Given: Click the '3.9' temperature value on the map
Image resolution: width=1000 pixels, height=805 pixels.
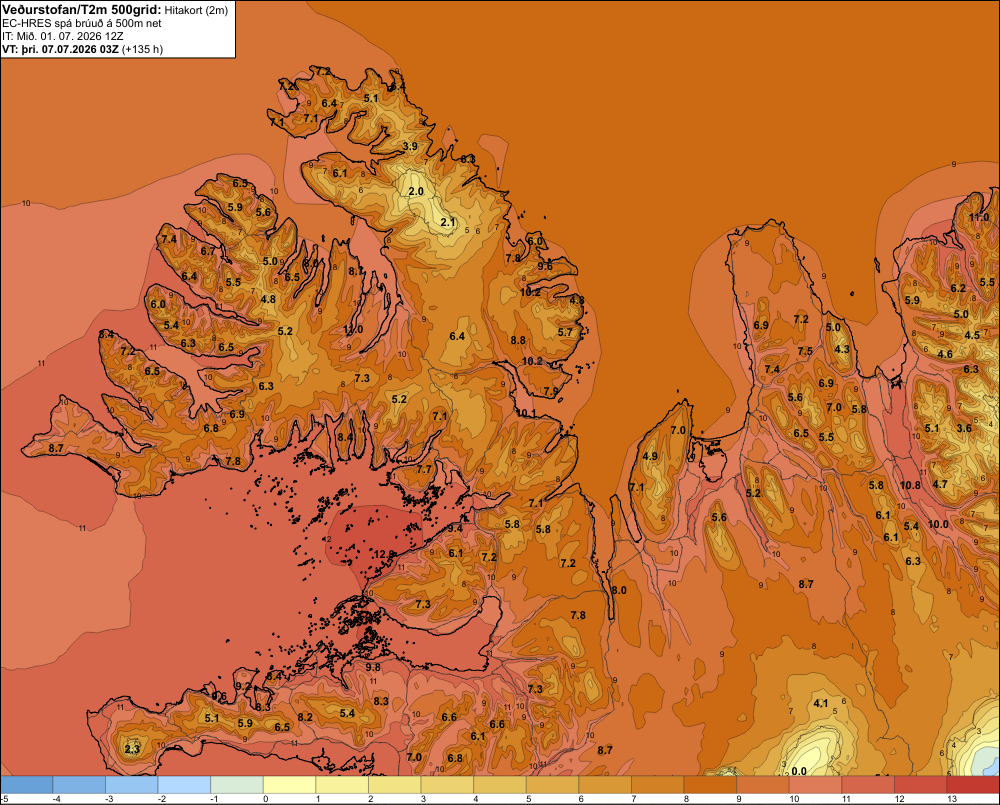Looking at the screenshot, I should (410, 146).
